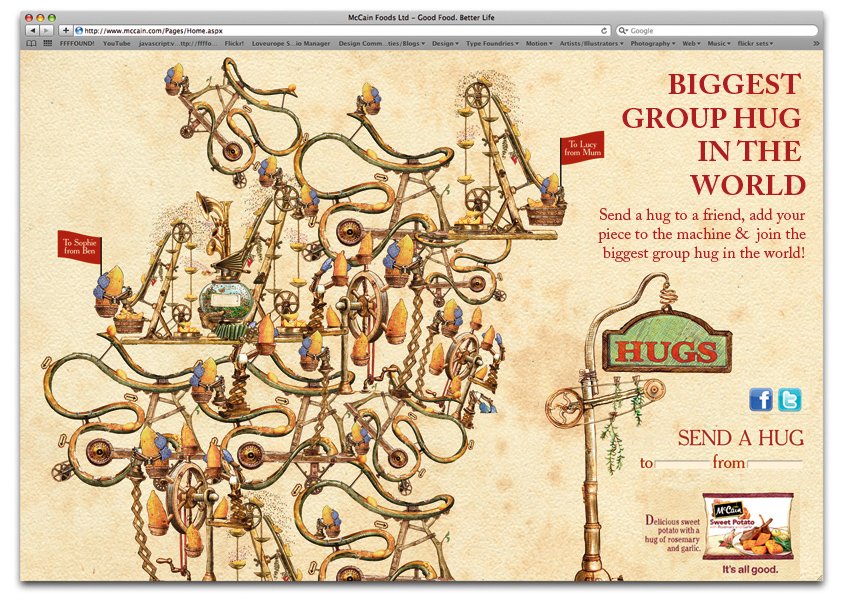Click the McCain Sweet Potato pack image
Screen dimensions: 842x605
747,526
